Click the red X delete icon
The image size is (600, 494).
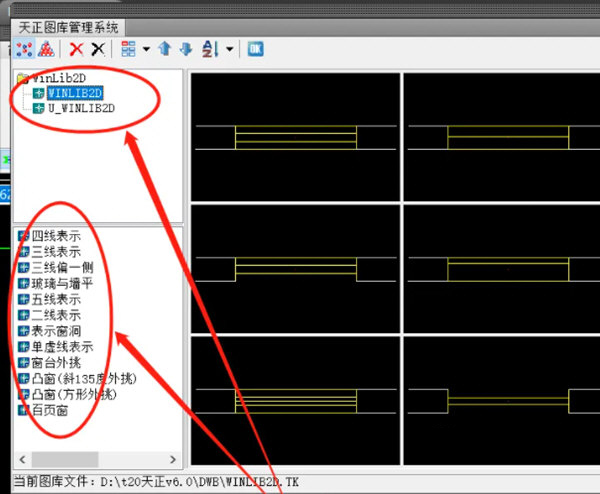77,49
